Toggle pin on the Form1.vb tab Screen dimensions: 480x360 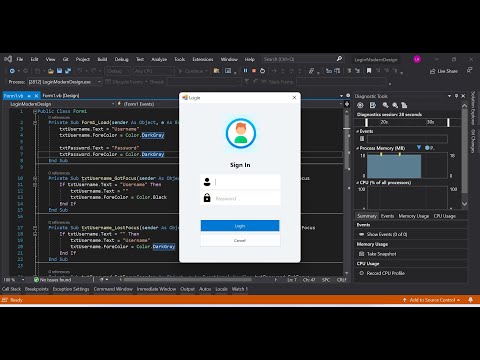click(x=29, y=96)
